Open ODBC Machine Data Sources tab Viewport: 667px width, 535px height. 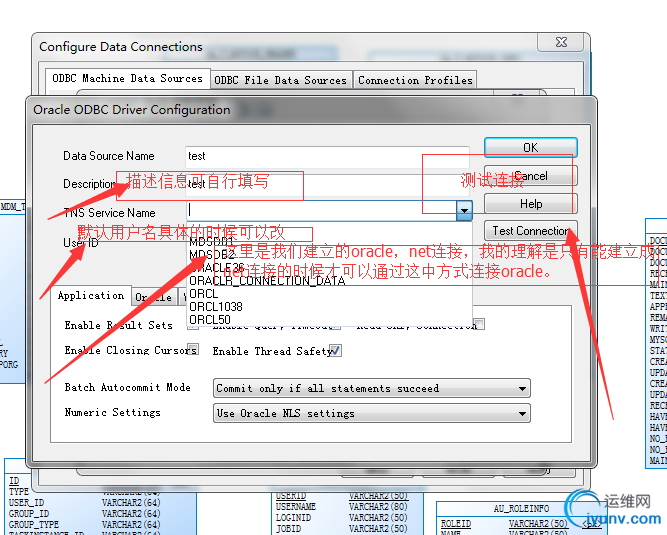[128, 79]
